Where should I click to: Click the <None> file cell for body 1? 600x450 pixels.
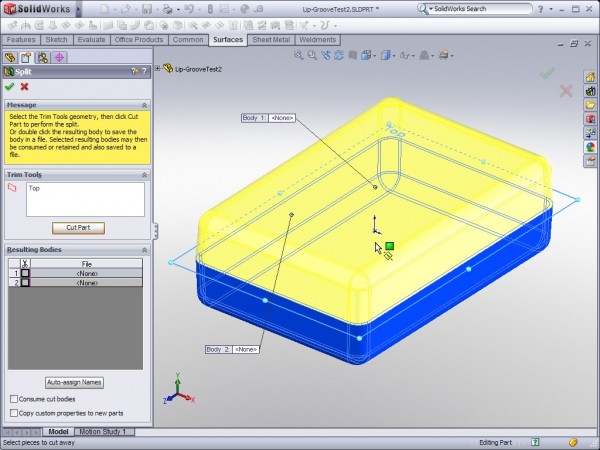tap(86, 273)
